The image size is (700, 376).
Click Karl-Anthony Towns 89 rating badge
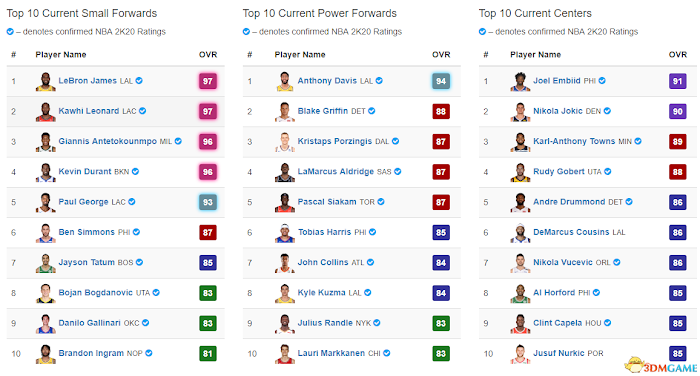coord(677,142)
